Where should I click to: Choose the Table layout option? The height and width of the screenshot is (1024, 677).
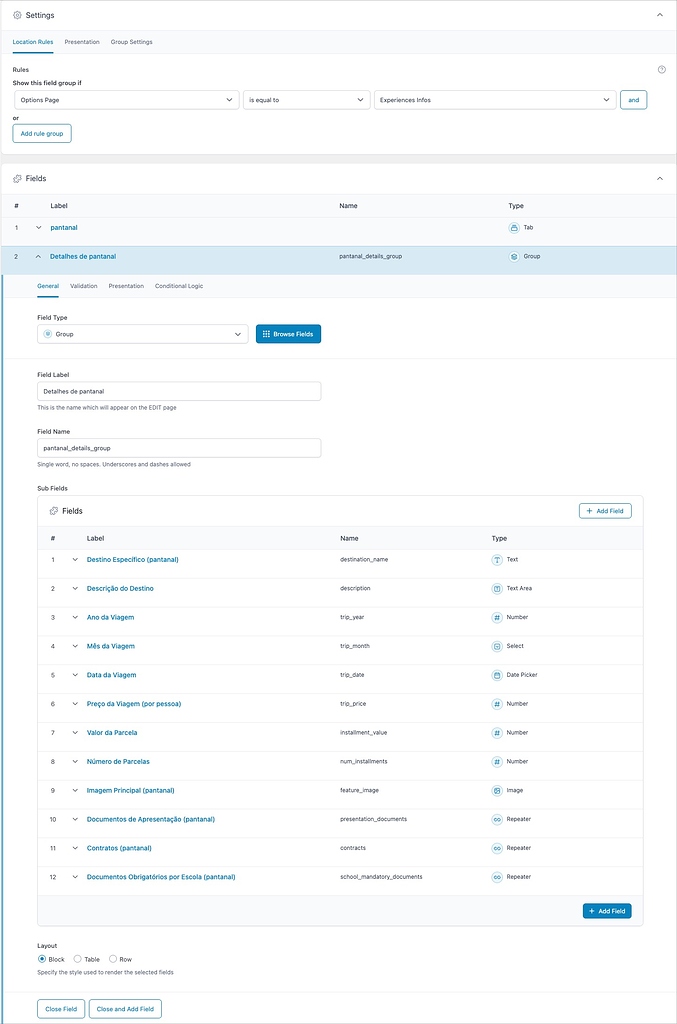78,959
